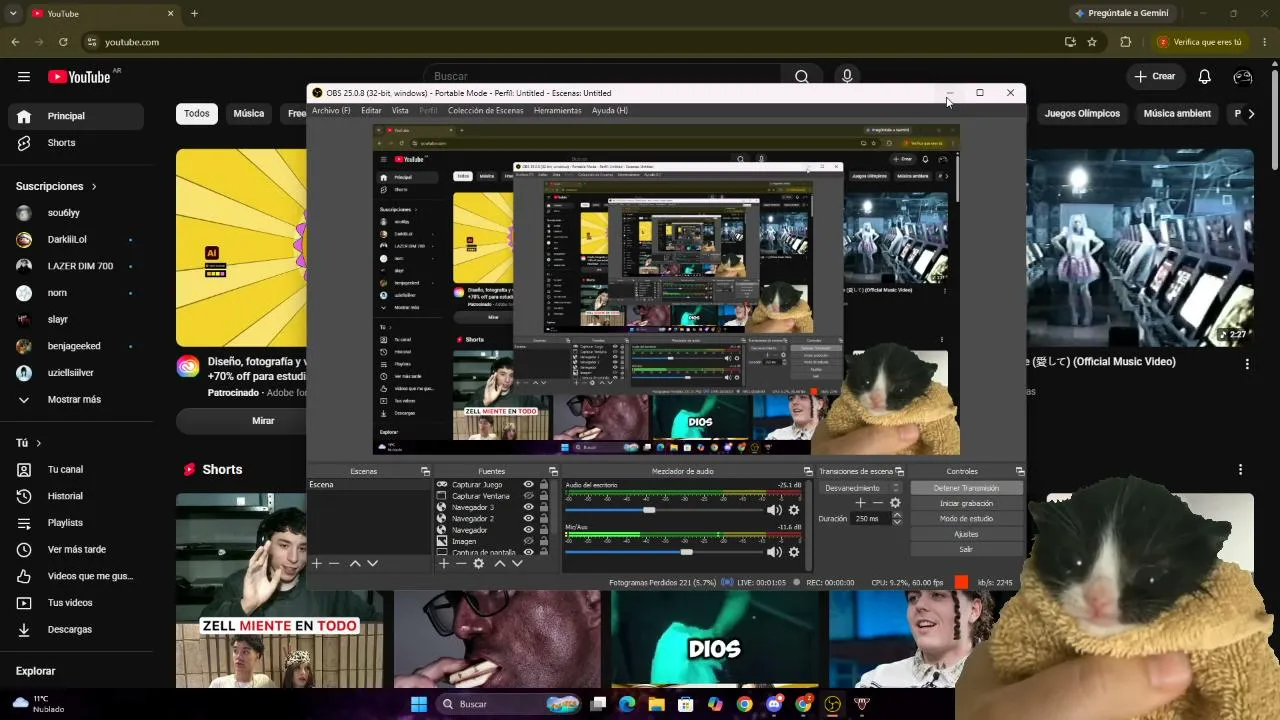Expand Mostrar más in subscriptions list
Screen dimensions: 1280x720
coord(72,400)
